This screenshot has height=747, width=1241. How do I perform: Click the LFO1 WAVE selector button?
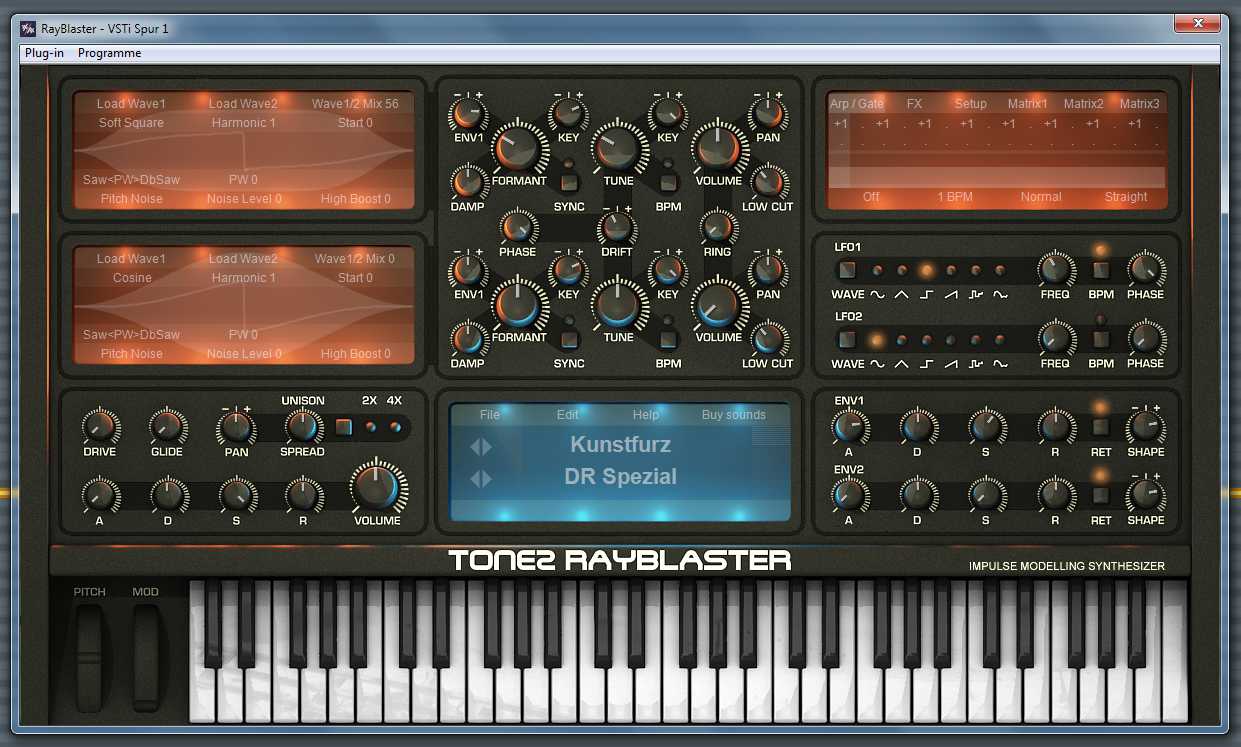[x=847, y=270]
